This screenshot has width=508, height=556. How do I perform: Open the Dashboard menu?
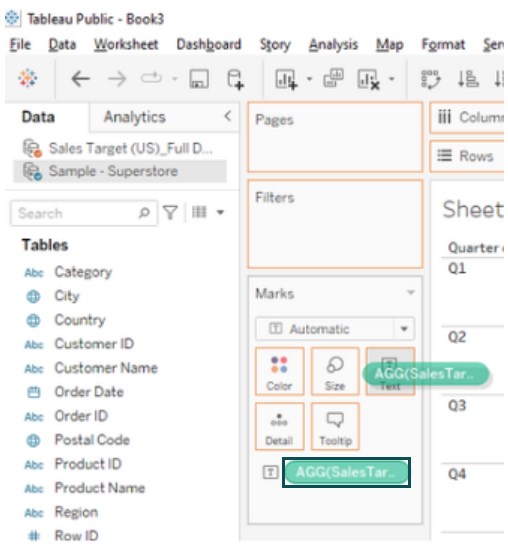209,45
